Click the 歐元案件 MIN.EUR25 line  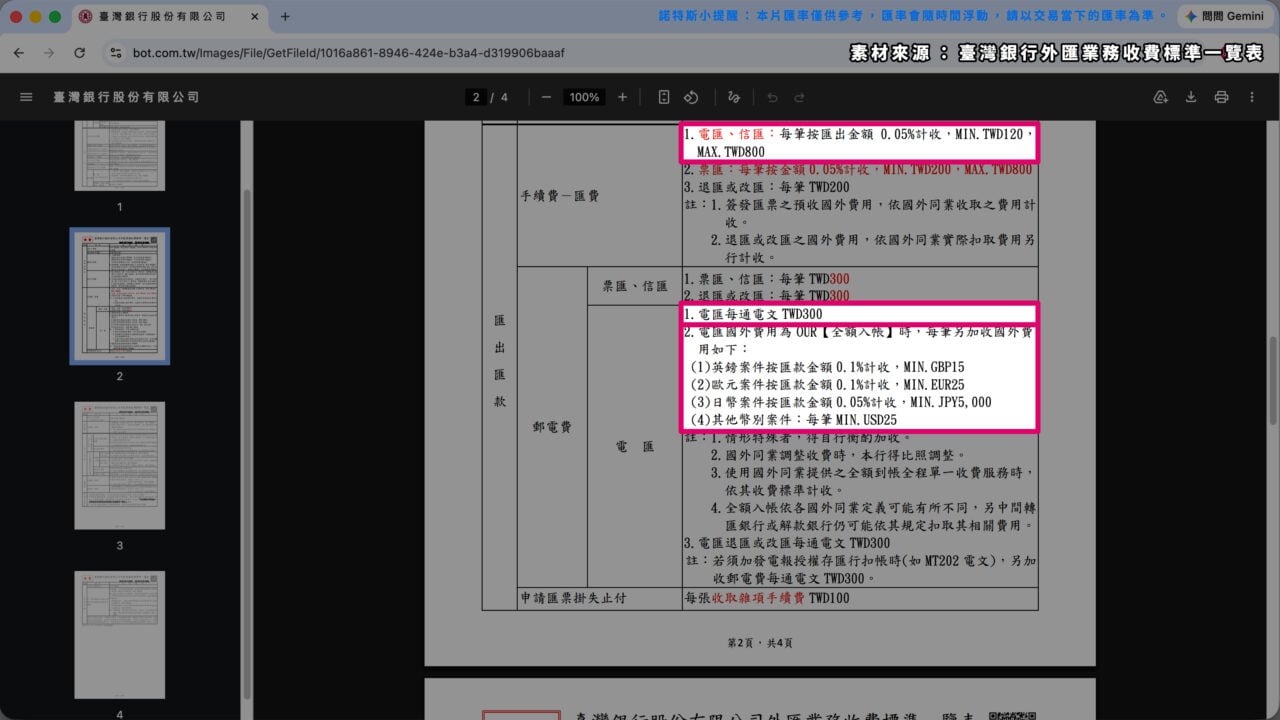pos(828,384)
